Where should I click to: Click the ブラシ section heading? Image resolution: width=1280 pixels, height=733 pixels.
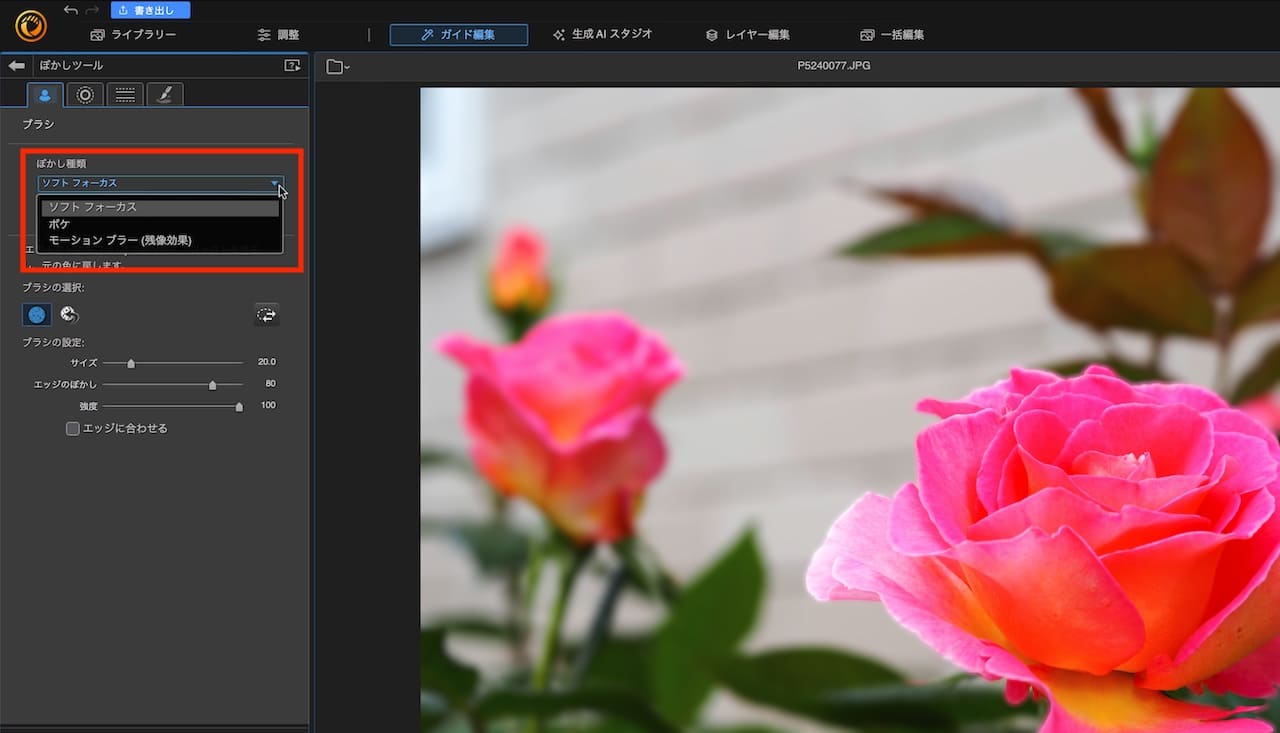pos(38,125)
